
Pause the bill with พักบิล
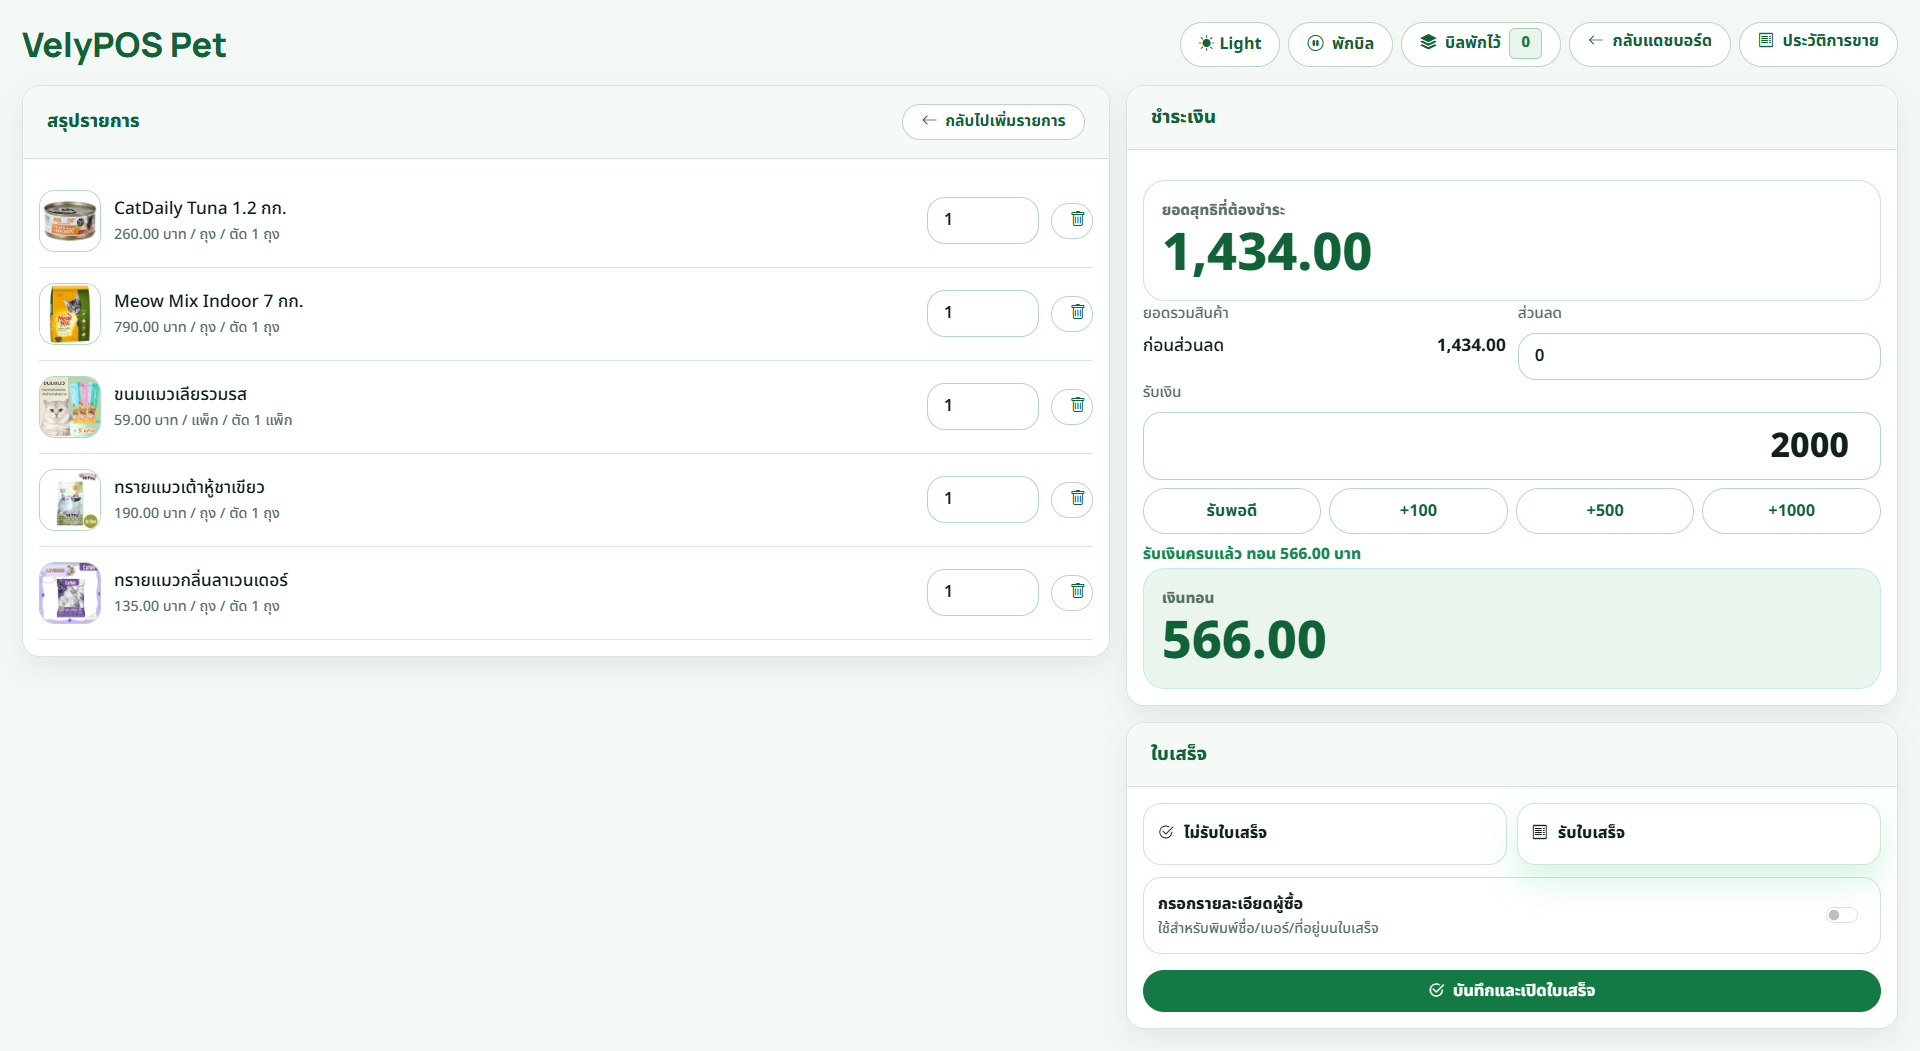coord(1340,44)
